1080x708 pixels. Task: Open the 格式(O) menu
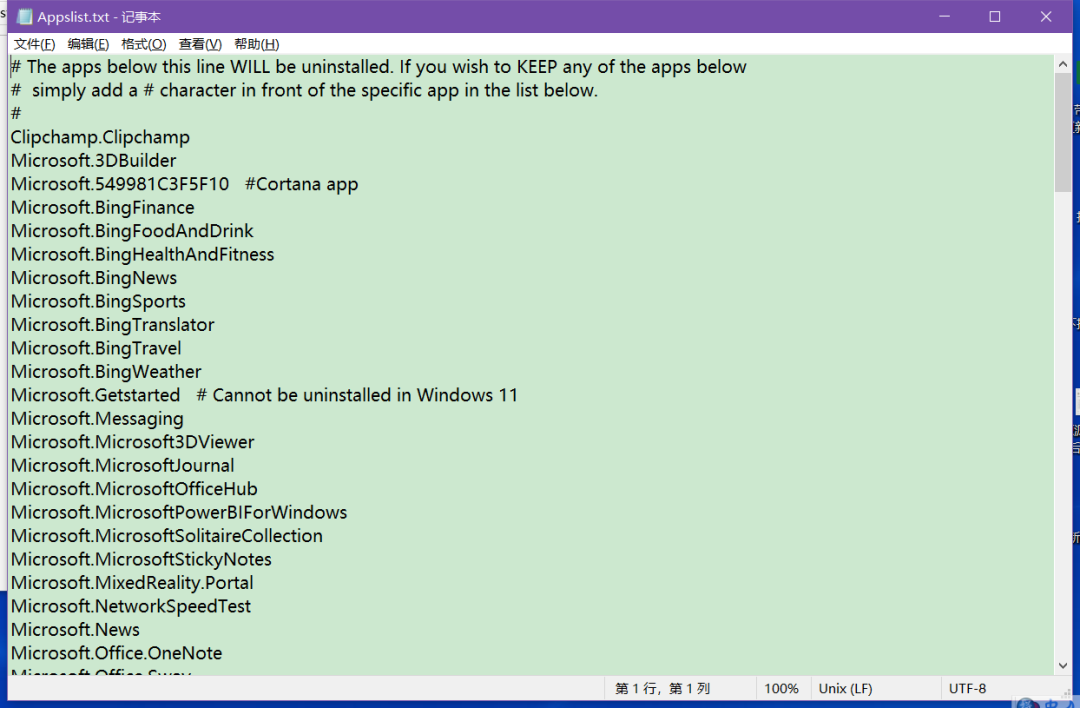point(143,44)
